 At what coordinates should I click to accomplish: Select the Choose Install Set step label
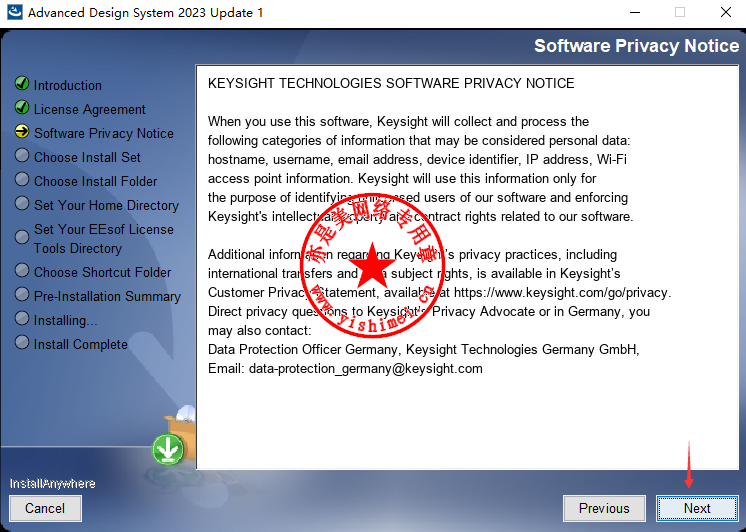(x=87, y=157)
